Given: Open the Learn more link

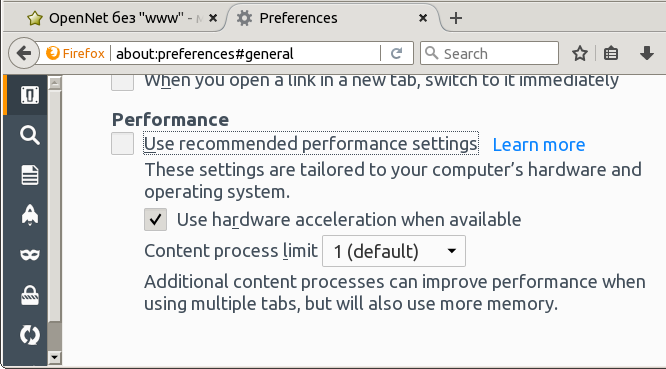Looking at the screenshot, I should coord(539,145).
